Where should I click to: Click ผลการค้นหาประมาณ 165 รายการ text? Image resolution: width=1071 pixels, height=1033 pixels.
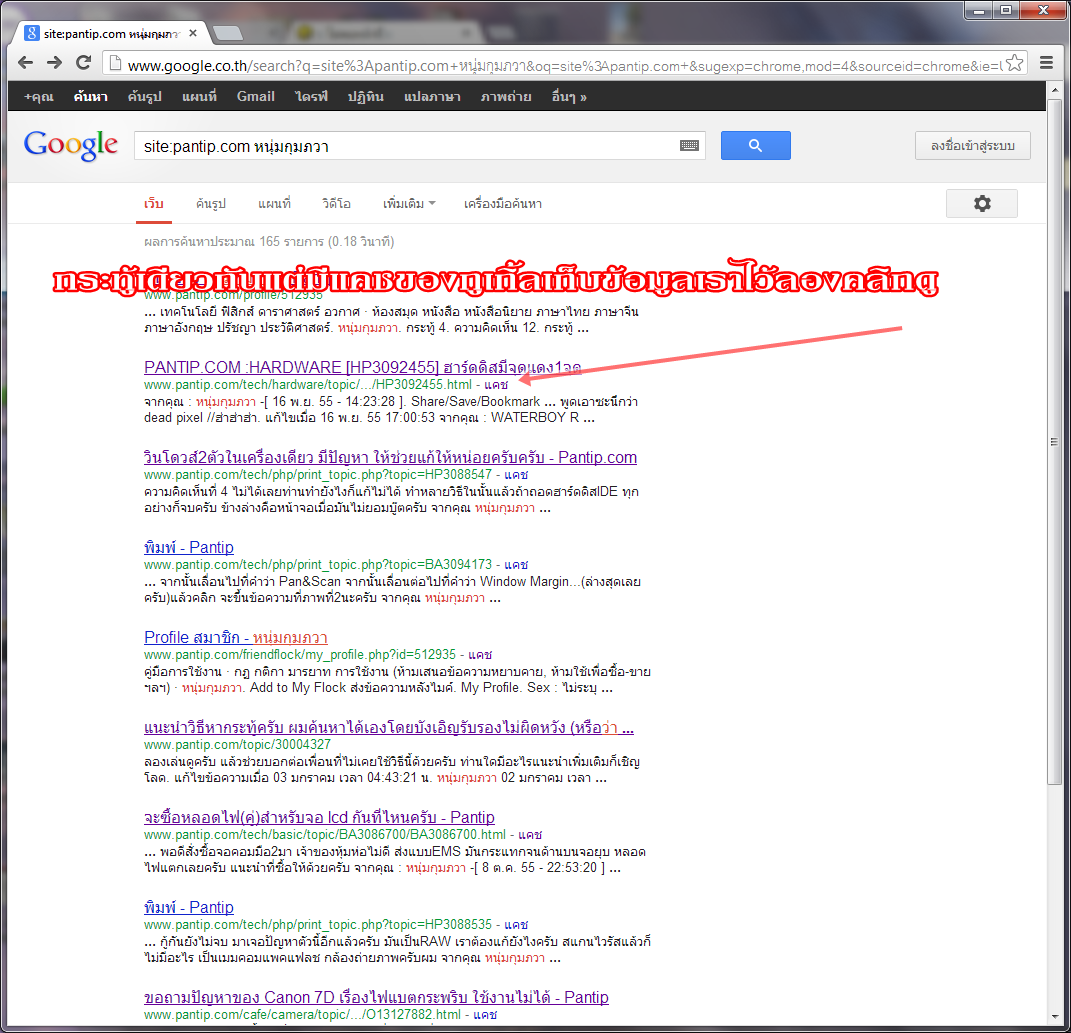pyautogui.click(x=269, y=242)
